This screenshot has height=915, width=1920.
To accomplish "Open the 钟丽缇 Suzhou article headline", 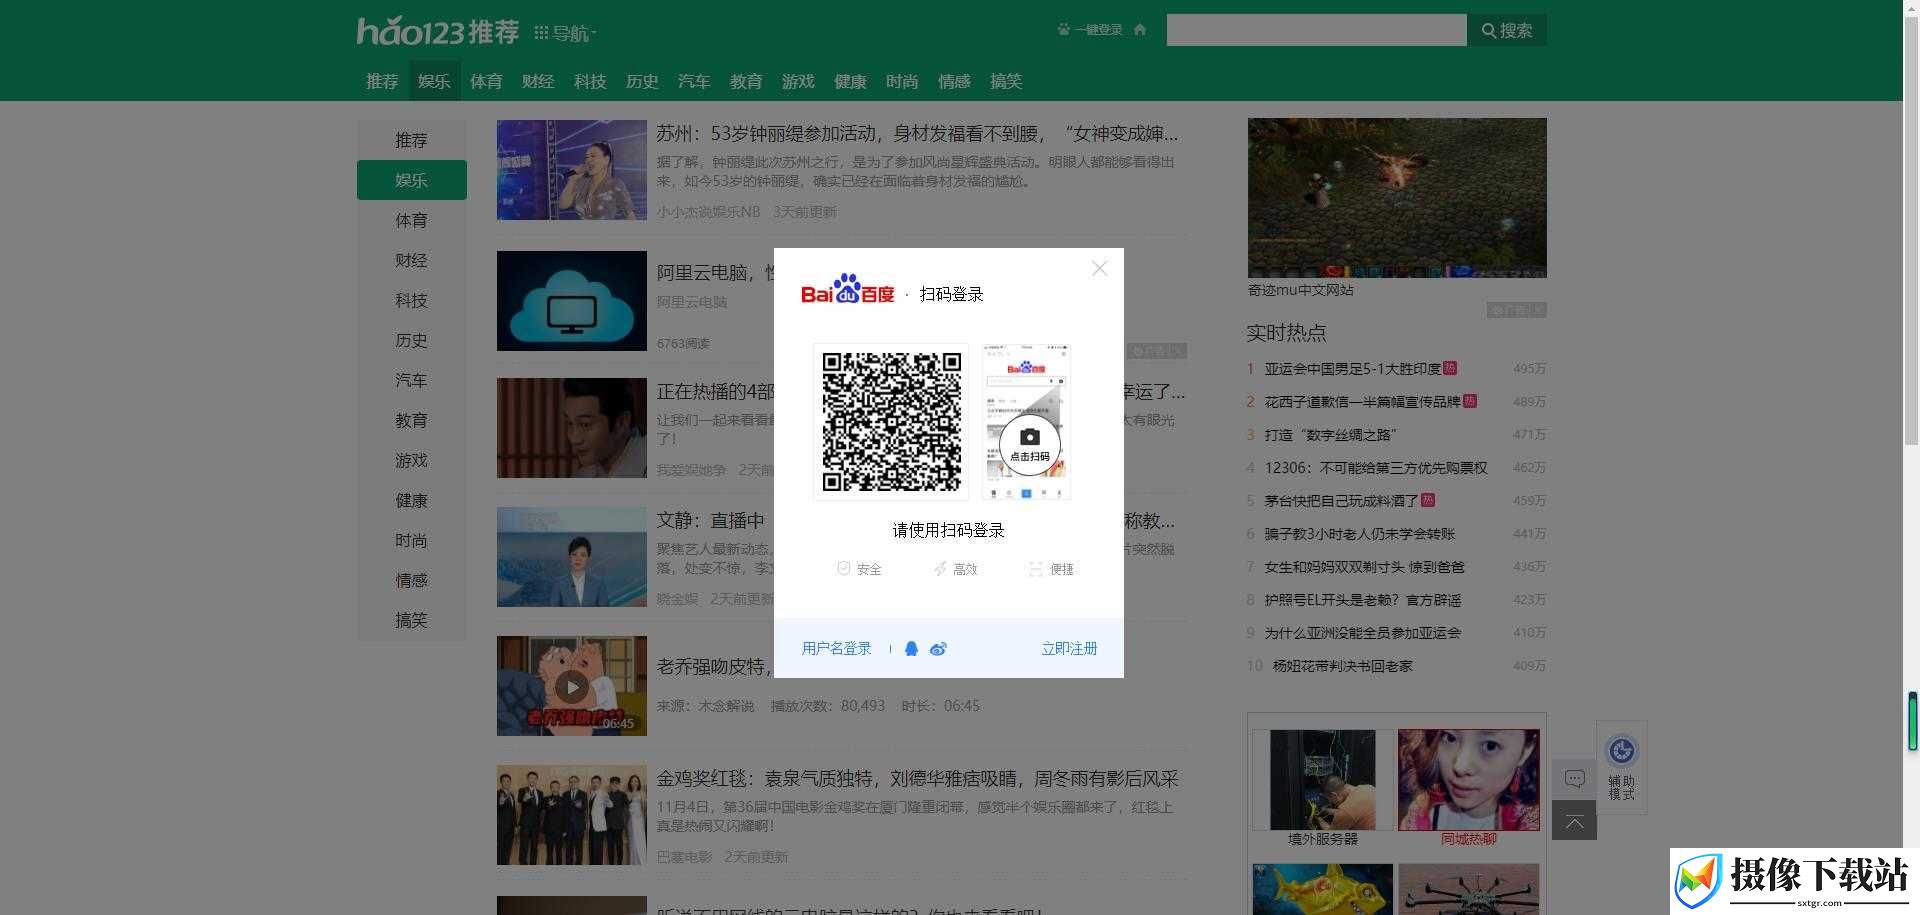I will [917, 133].
